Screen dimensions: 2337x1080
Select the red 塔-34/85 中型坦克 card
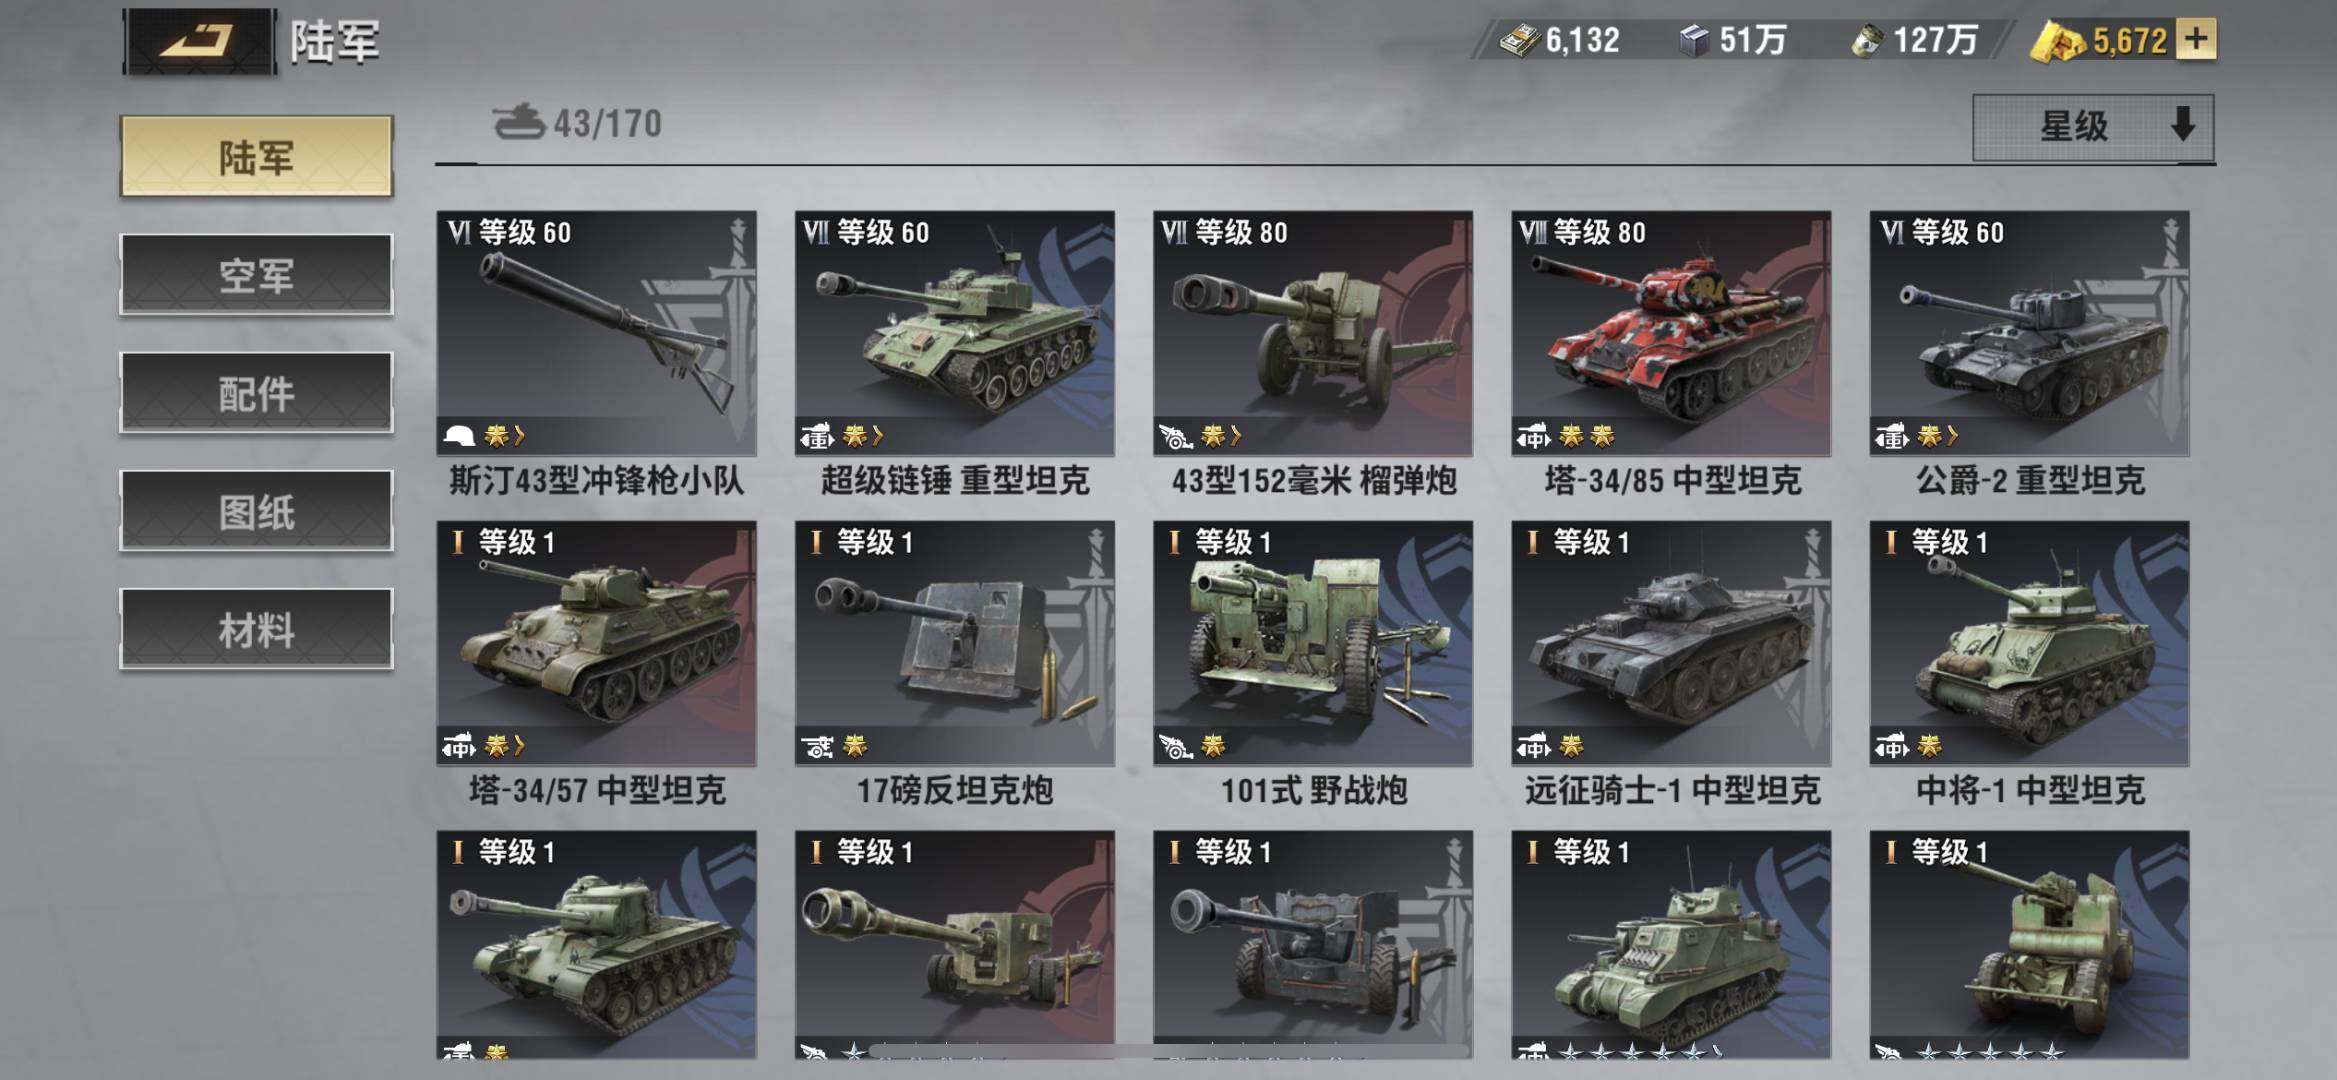pyautogui.click(x=1671, y=355)
